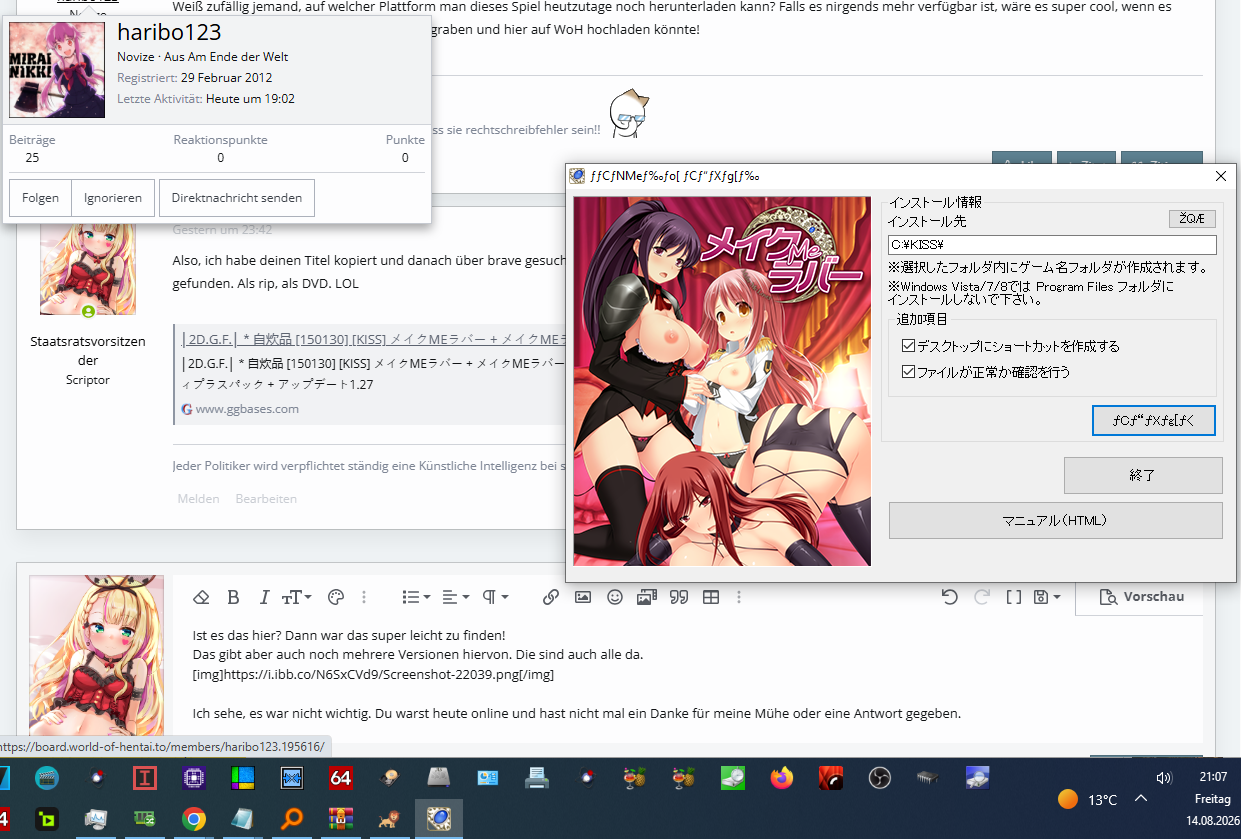Click the Reaktionspunkte 0 stat in popup
Viewport: 1241px width, 839px height.
click(x=220, y=149)
